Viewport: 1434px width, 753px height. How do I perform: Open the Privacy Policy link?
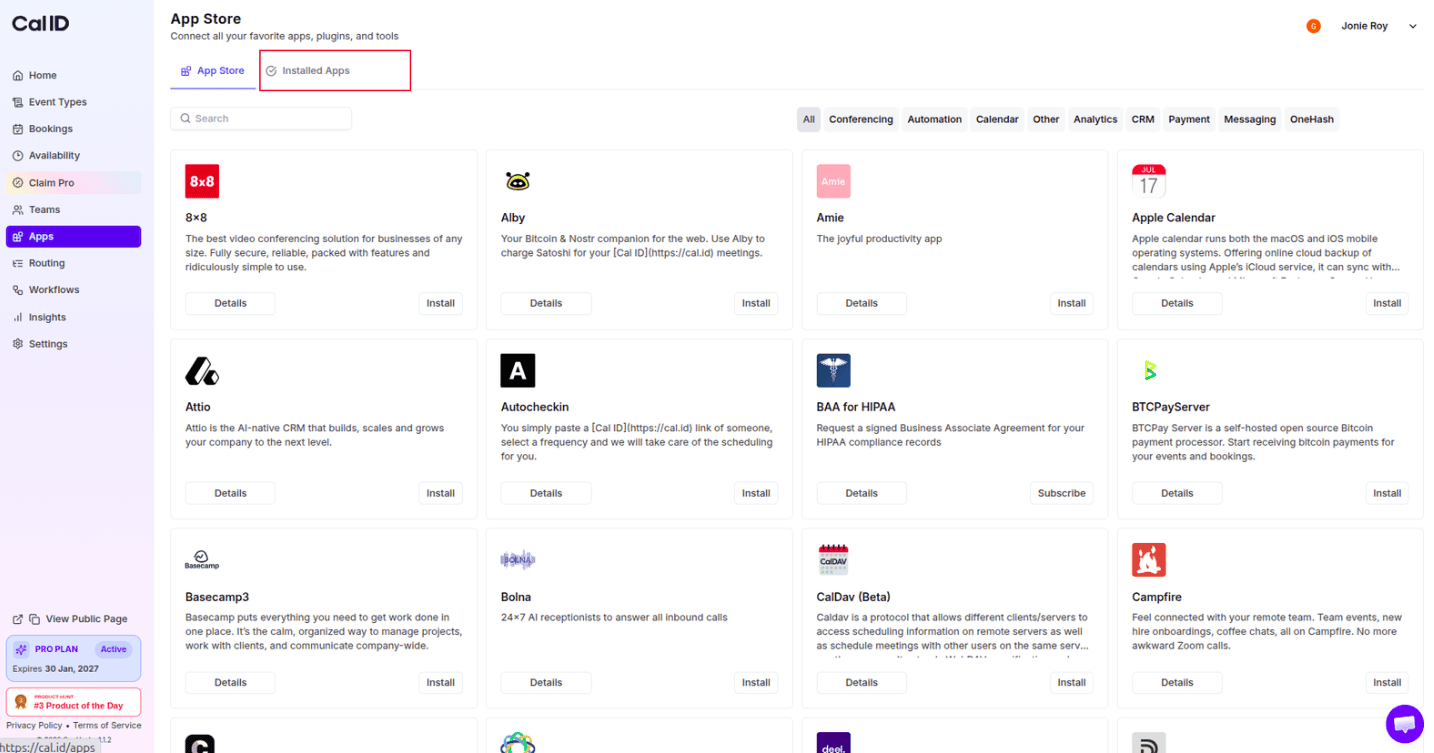[x=34, y=726]
